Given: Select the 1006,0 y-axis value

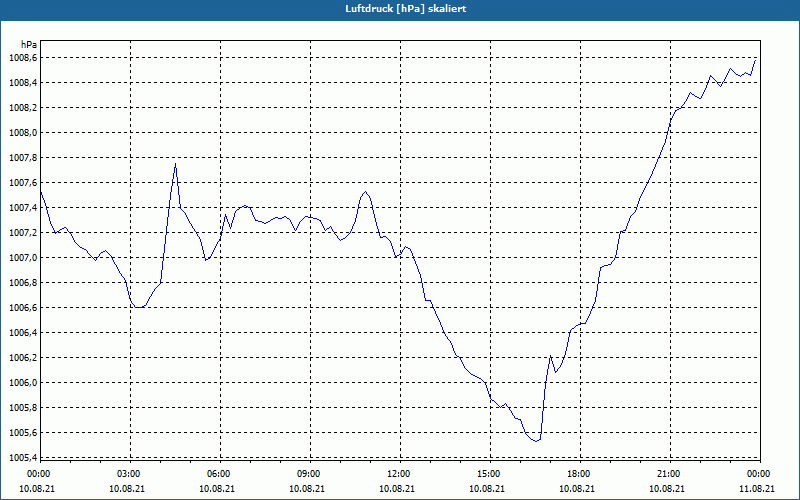Looking at the screenshot, I should 22,383.
